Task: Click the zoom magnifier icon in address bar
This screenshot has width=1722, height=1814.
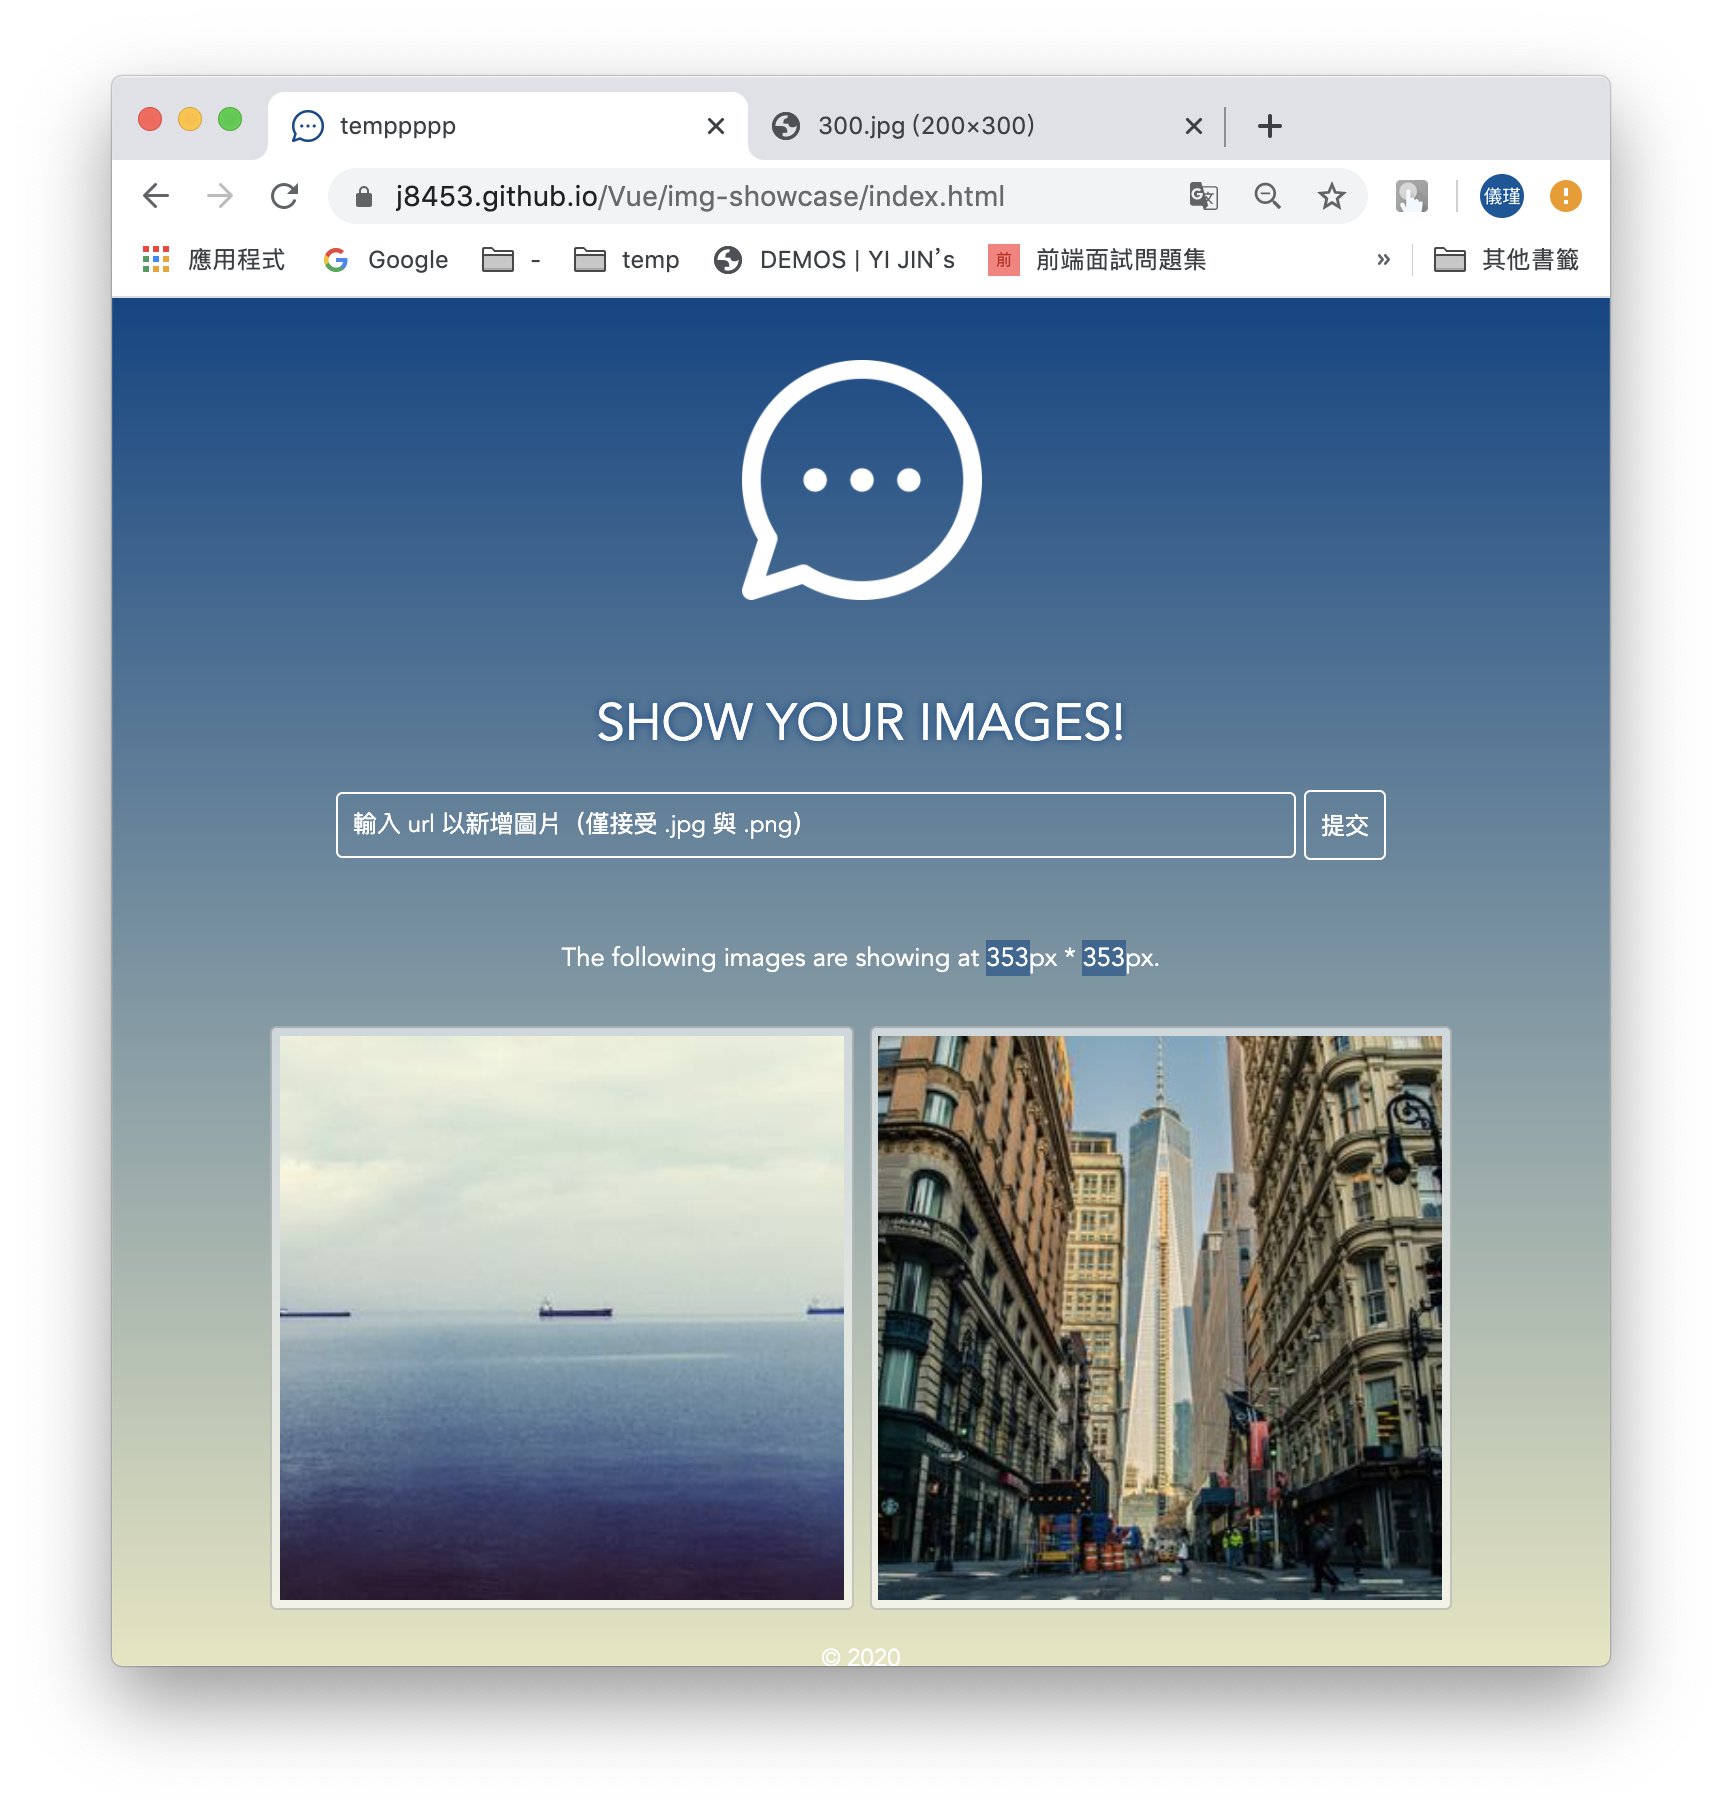Action: click(x=1267, y=196)
